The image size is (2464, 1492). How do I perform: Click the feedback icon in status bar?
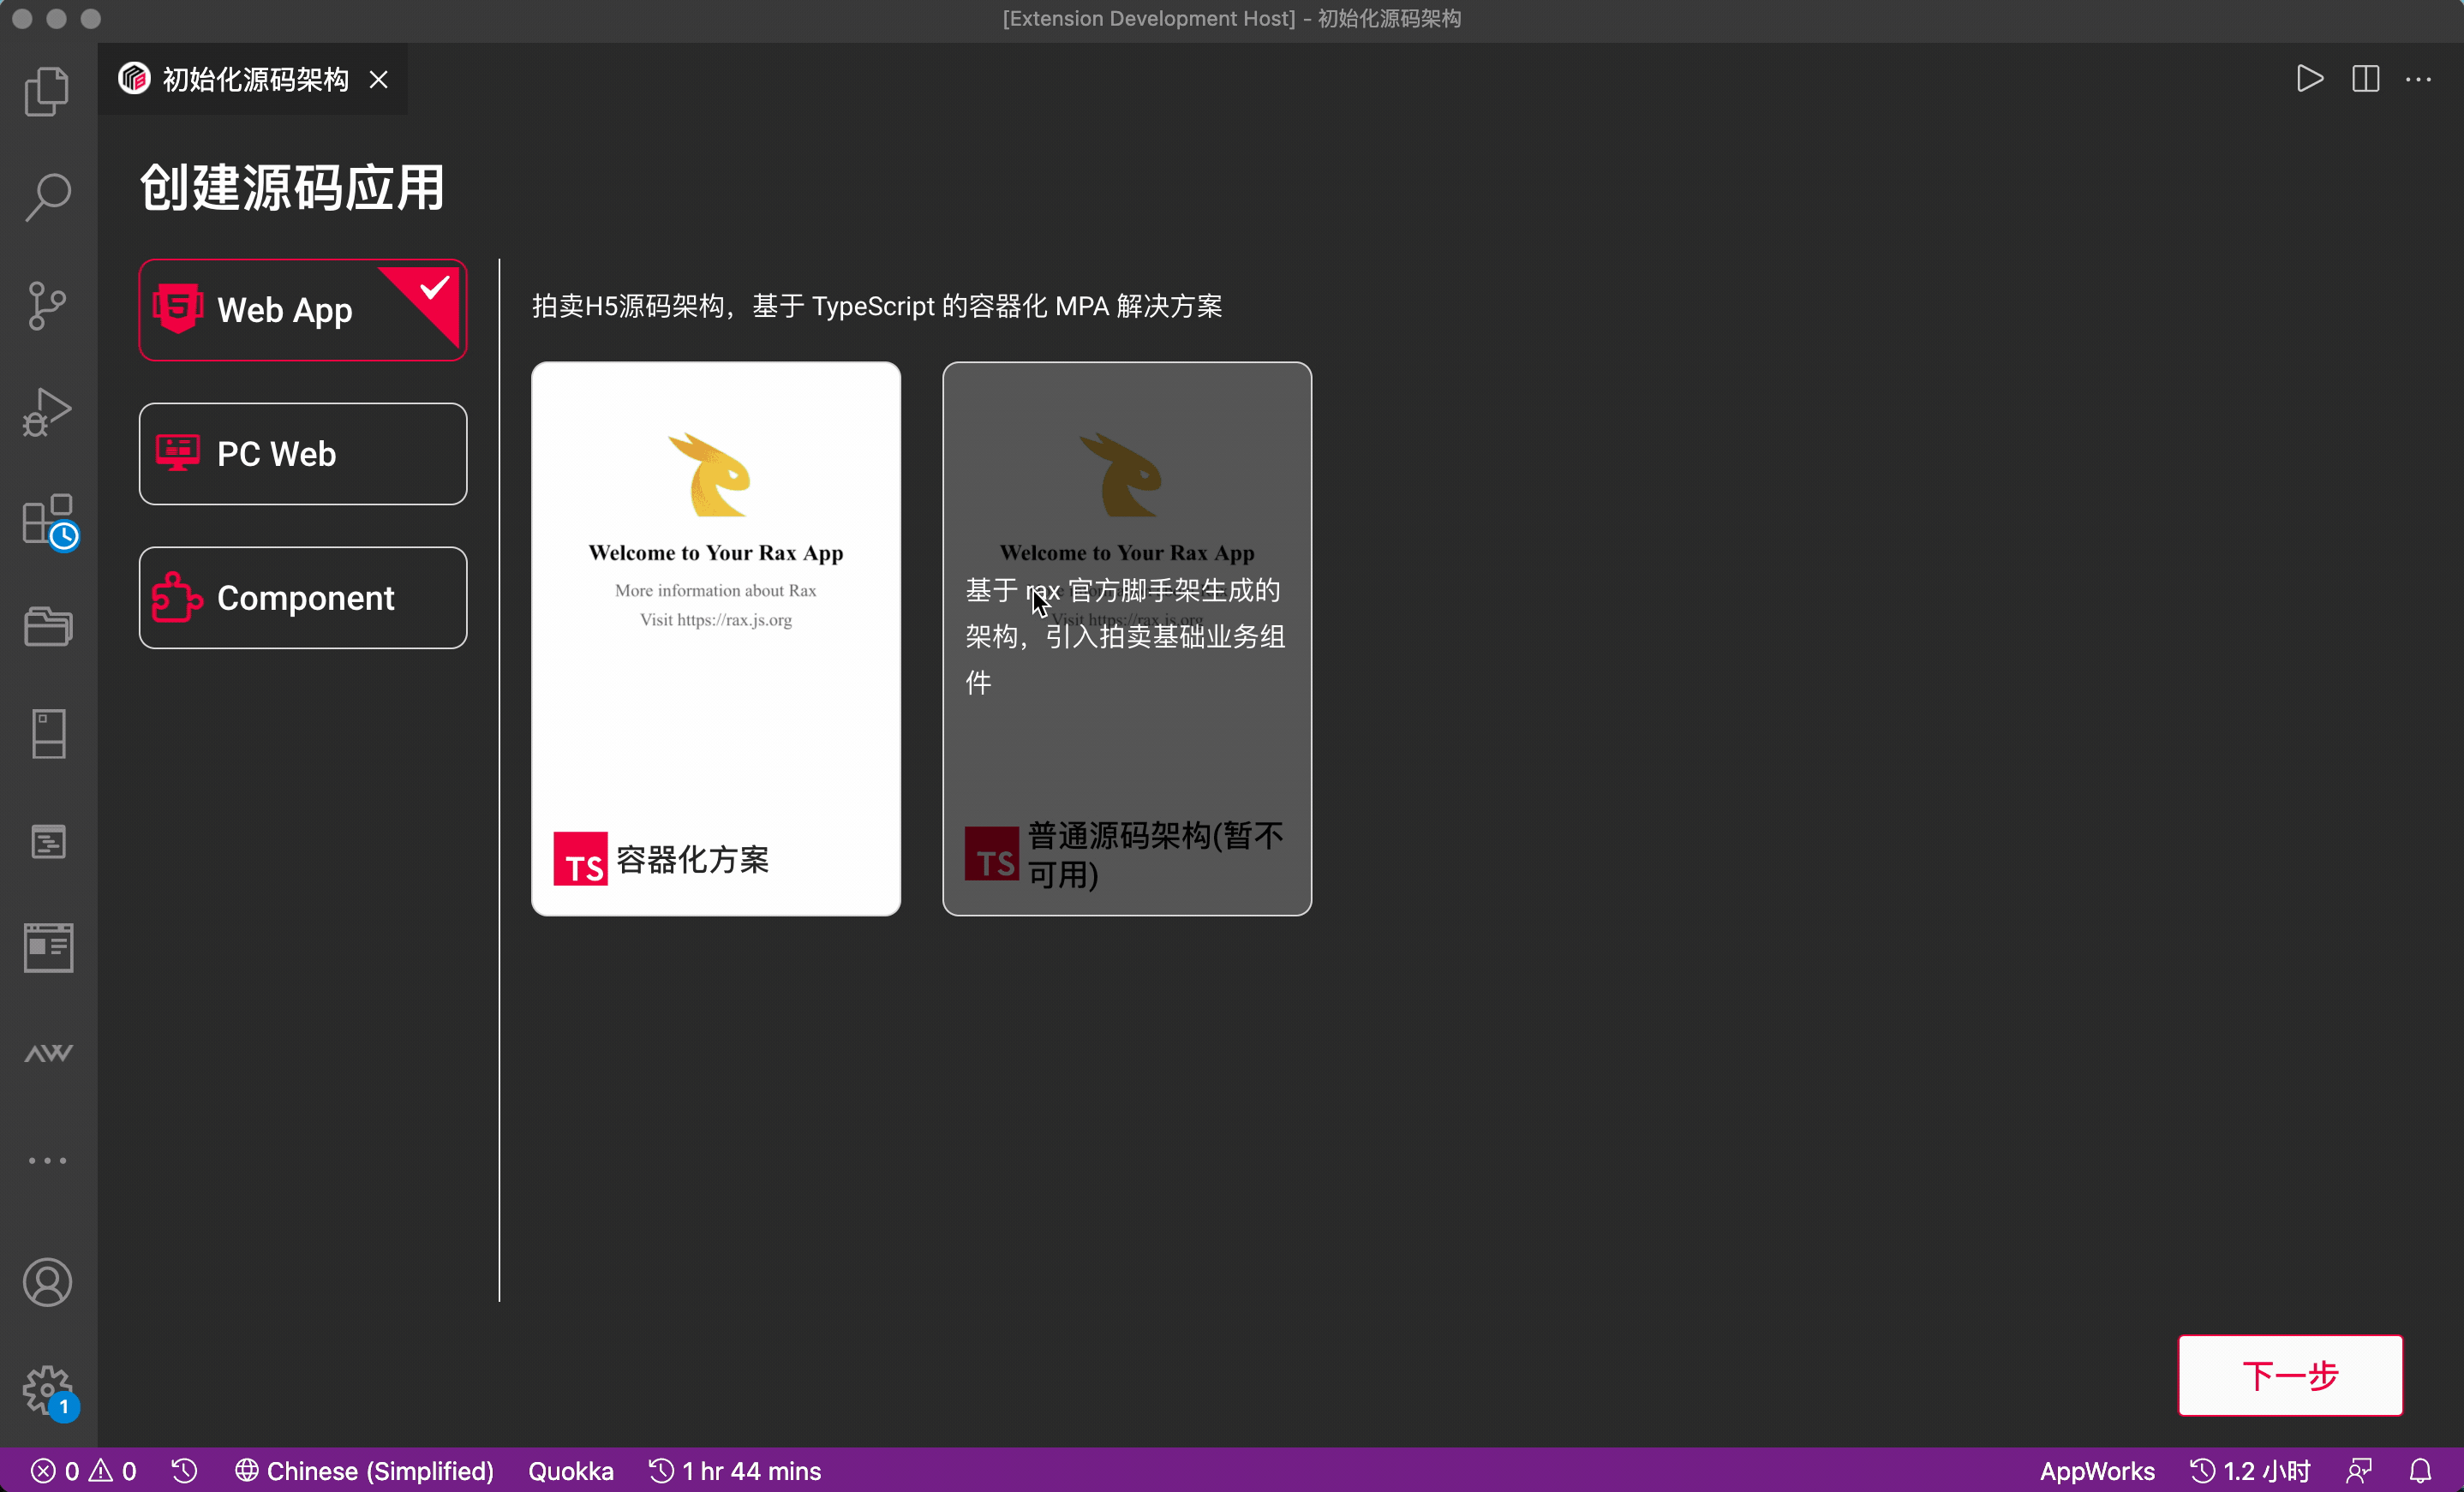[x=2359, y=1471]
